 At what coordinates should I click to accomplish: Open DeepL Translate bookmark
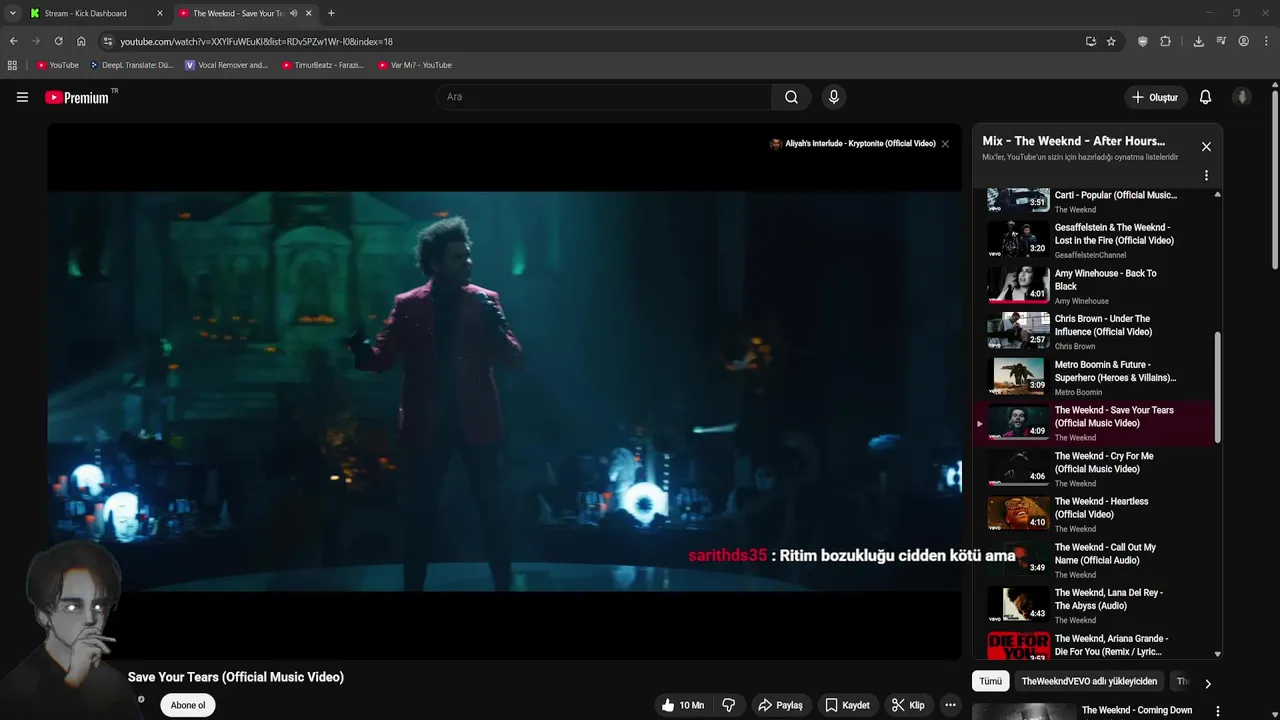(x=131, y=65)
